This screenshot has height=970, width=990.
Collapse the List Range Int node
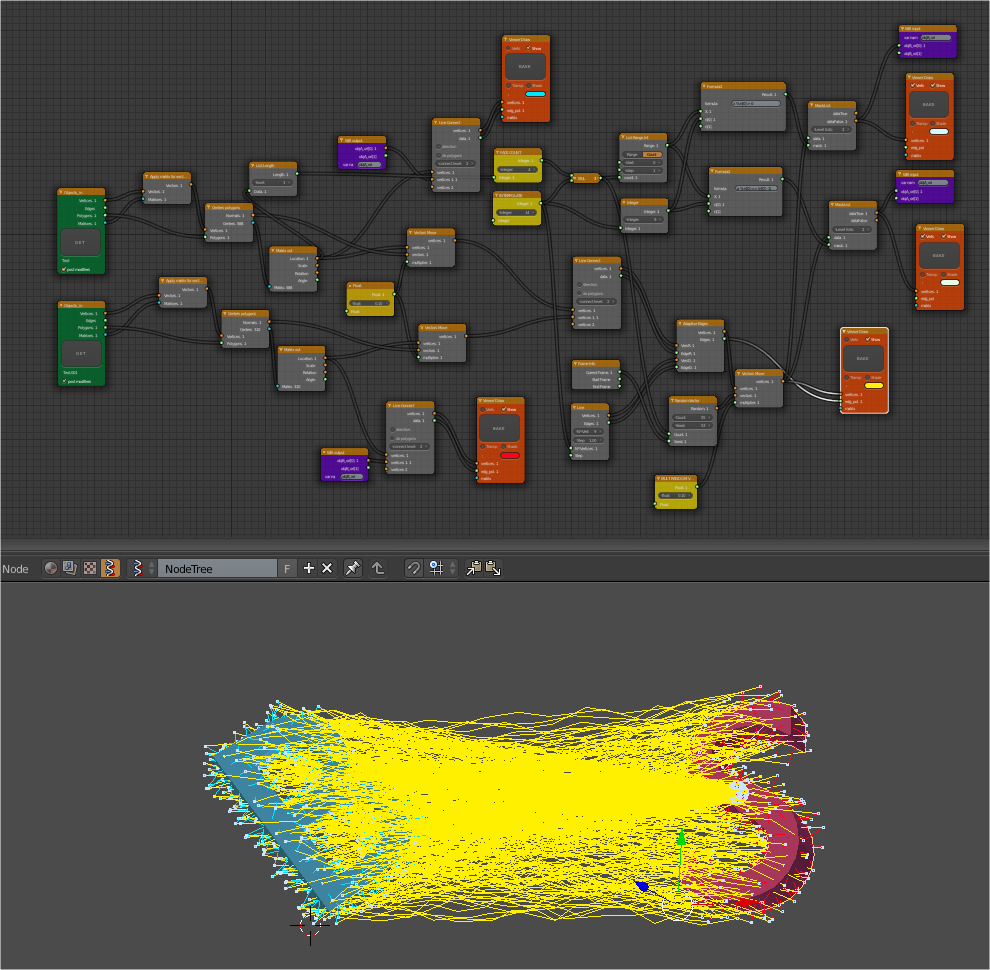click(623, 137)
